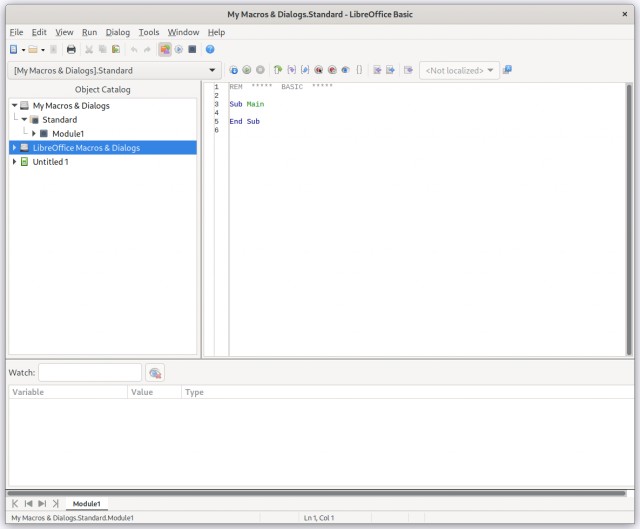Click the Manage Language icon
This screenshot has width=640, height=529.
click(507, 70)
